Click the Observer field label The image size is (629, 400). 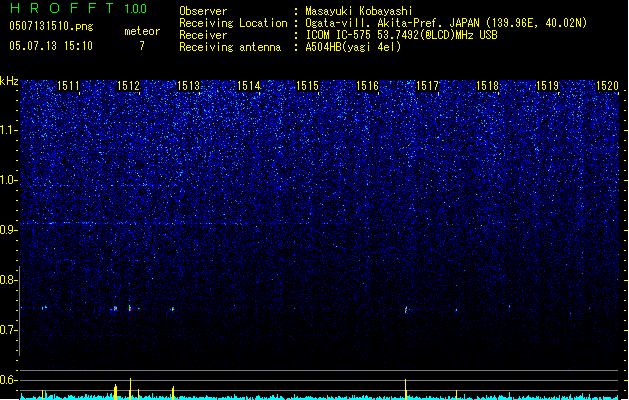click(x=203, y=11)
